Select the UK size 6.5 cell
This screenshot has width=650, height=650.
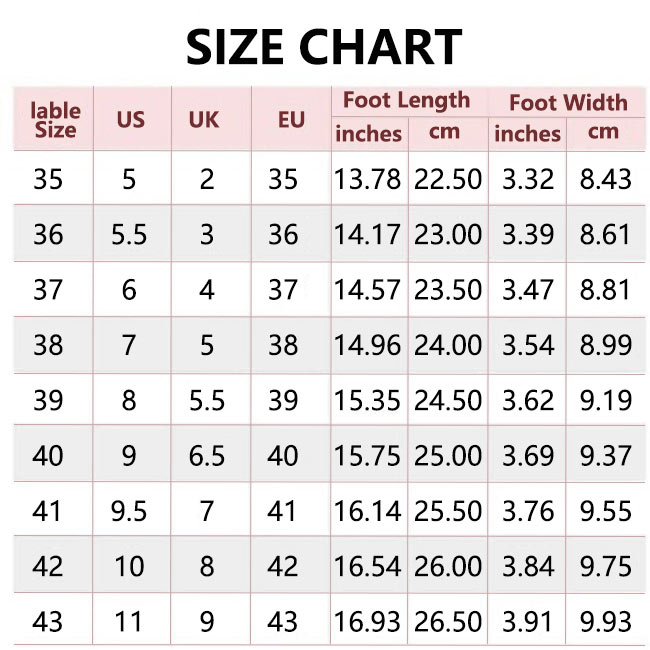tap(206, 456)
